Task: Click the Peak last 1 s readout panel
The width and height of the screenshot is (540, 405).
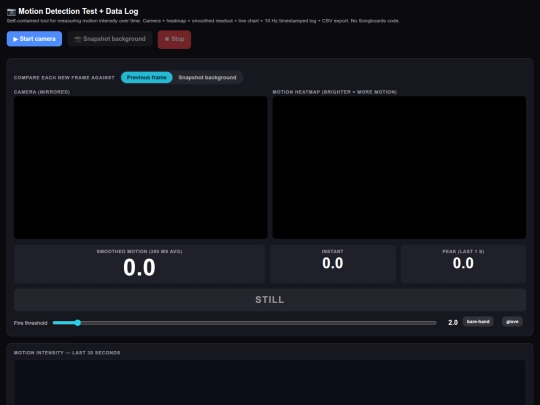Action: point(463,264)
